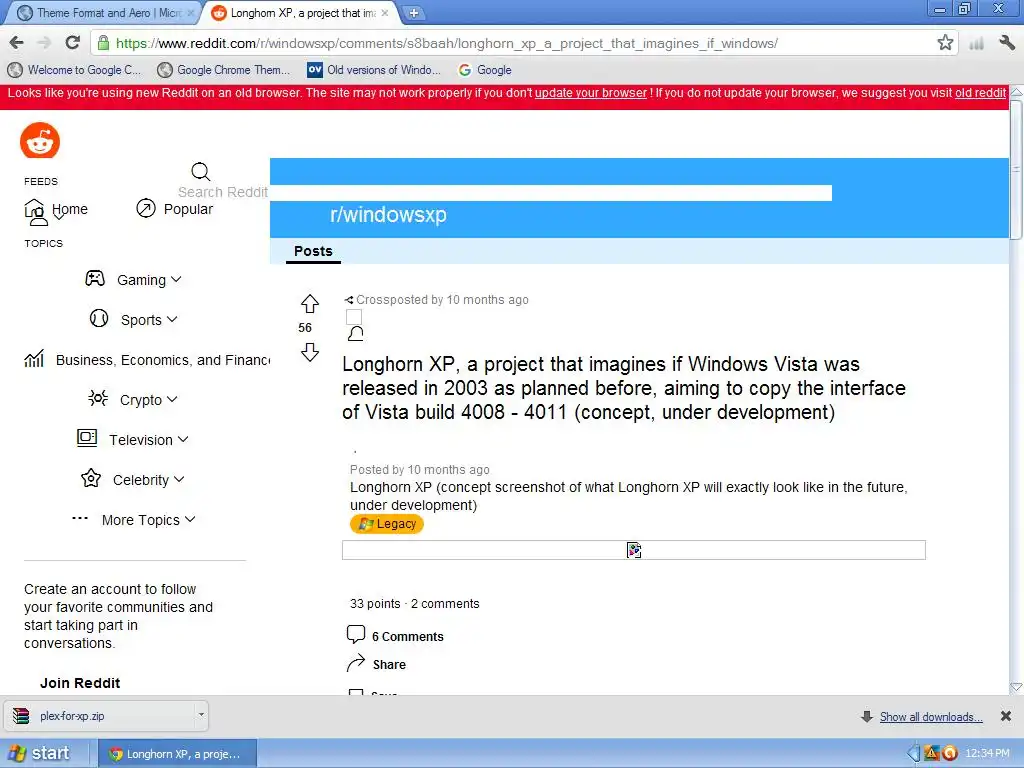Open the Google bookmark
The height and width of the screenshot is (768, 1024).
485,70
